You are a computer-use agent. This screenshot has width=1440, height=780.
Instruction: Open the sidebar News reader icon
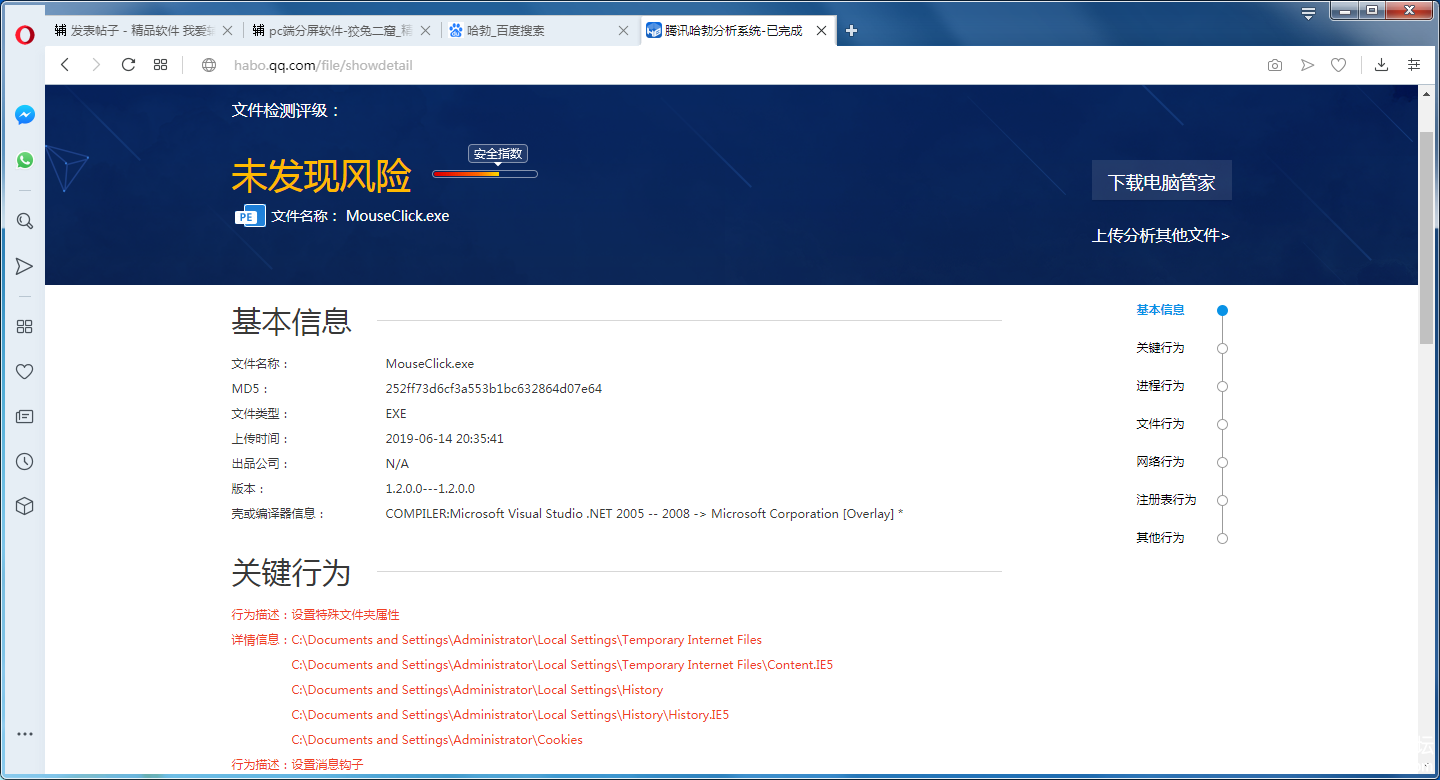25,417
